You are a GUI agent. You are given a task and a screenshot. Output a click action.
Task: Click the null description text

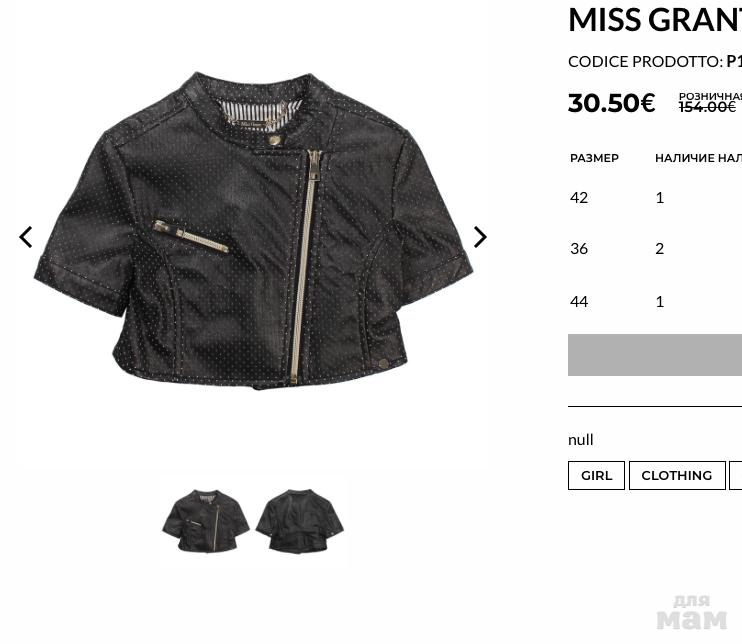tap(580, 440)
